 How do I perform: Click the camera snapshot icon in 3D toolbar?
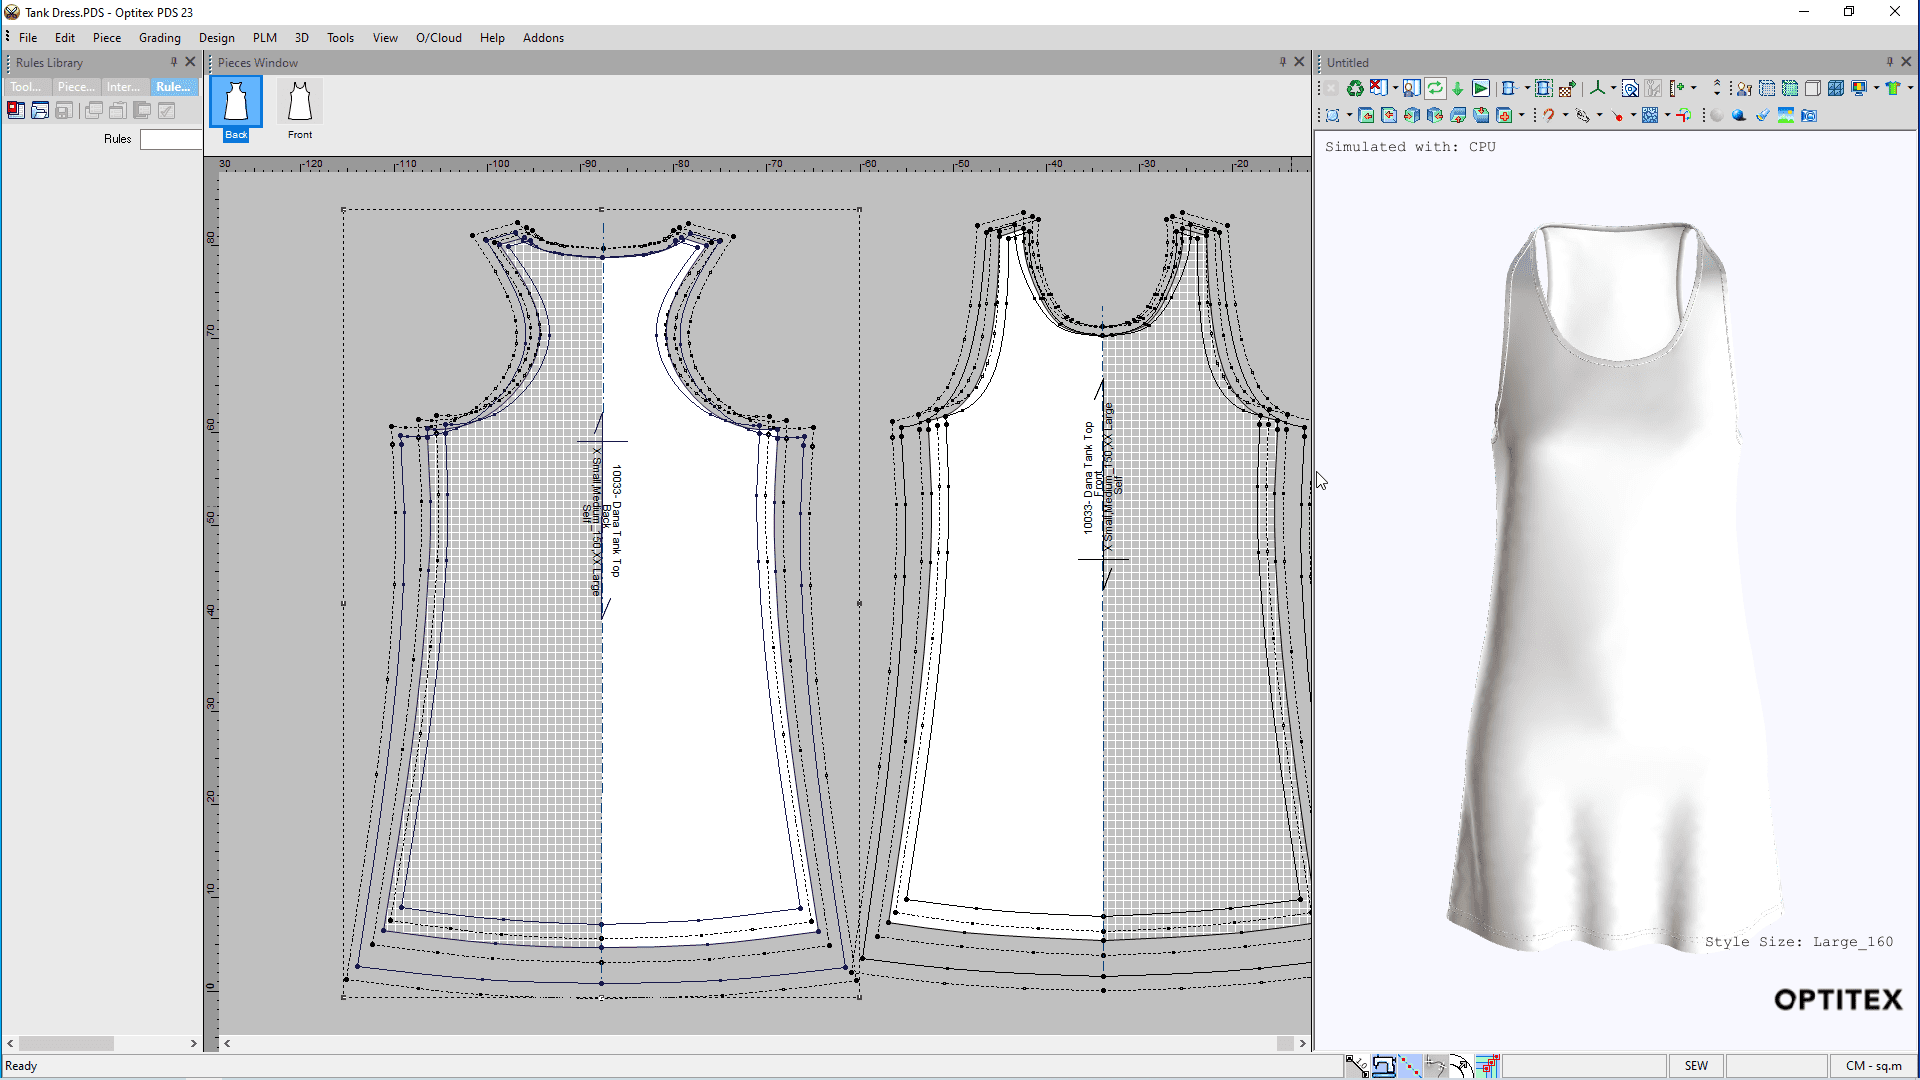(x=1809, y=115)
